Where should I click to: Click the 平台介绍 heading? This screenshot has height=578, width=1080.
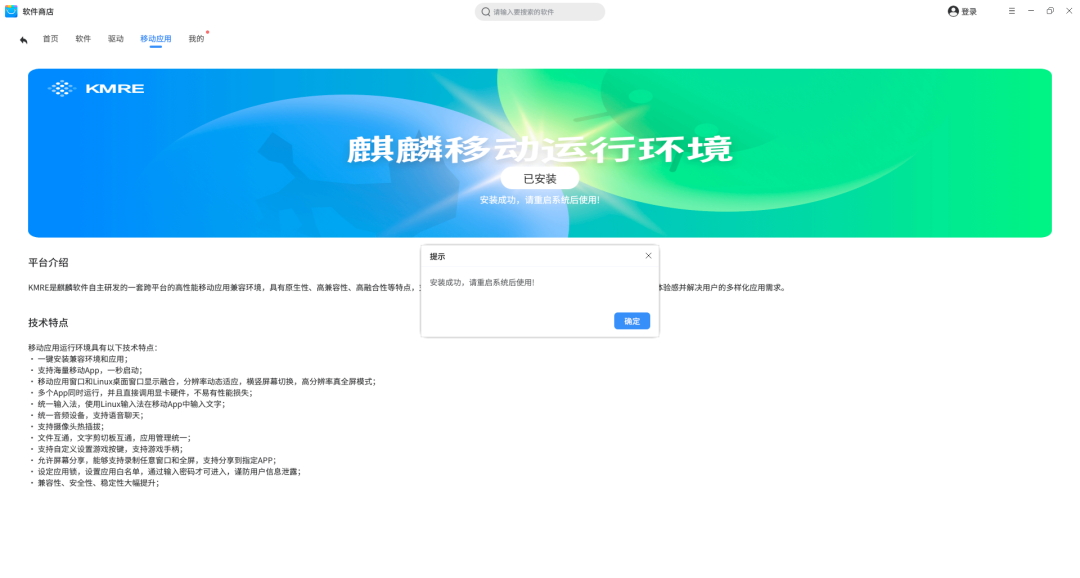click(48, 262)
